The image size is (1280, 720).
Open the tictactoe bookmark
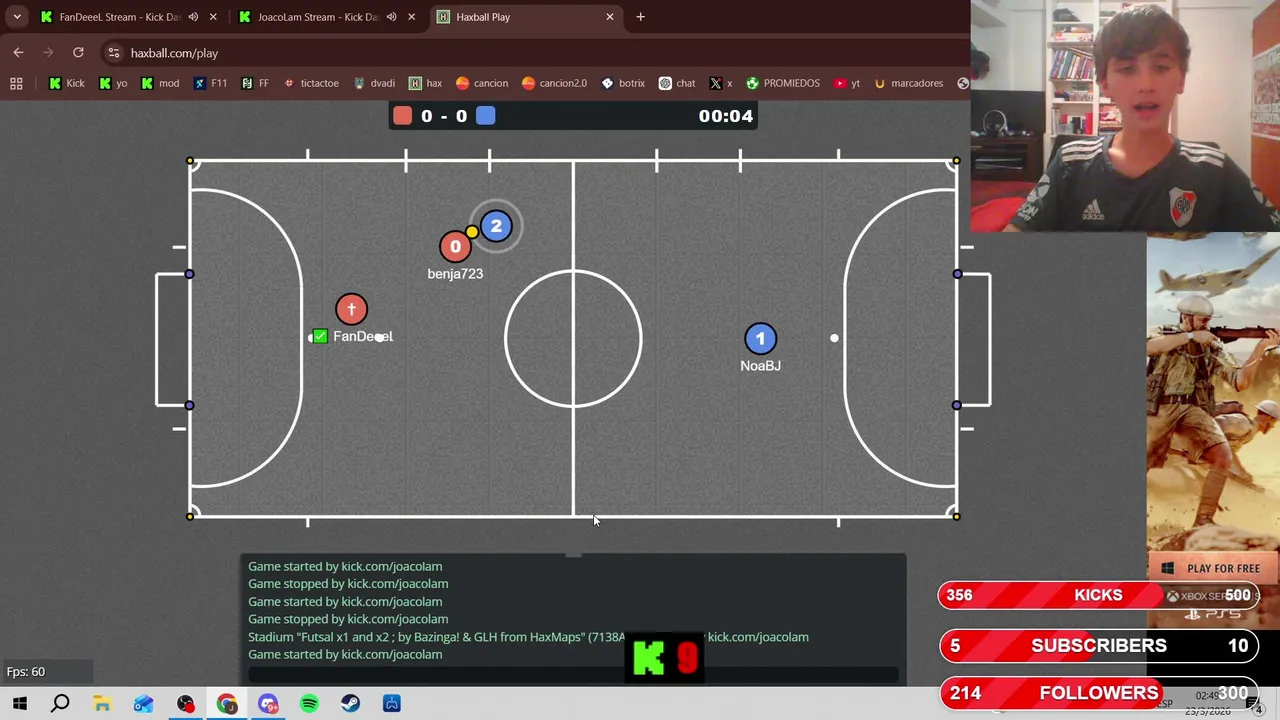coord(310,83)
